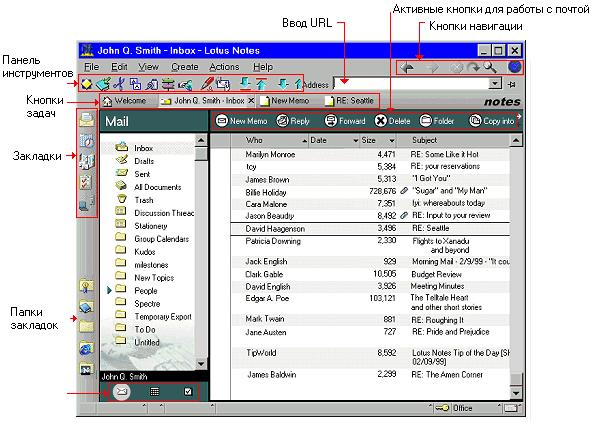The width and height of the screenshot is (595, 425).
Task: Click the search magnifier icon
Action: [x=490, y=68]
